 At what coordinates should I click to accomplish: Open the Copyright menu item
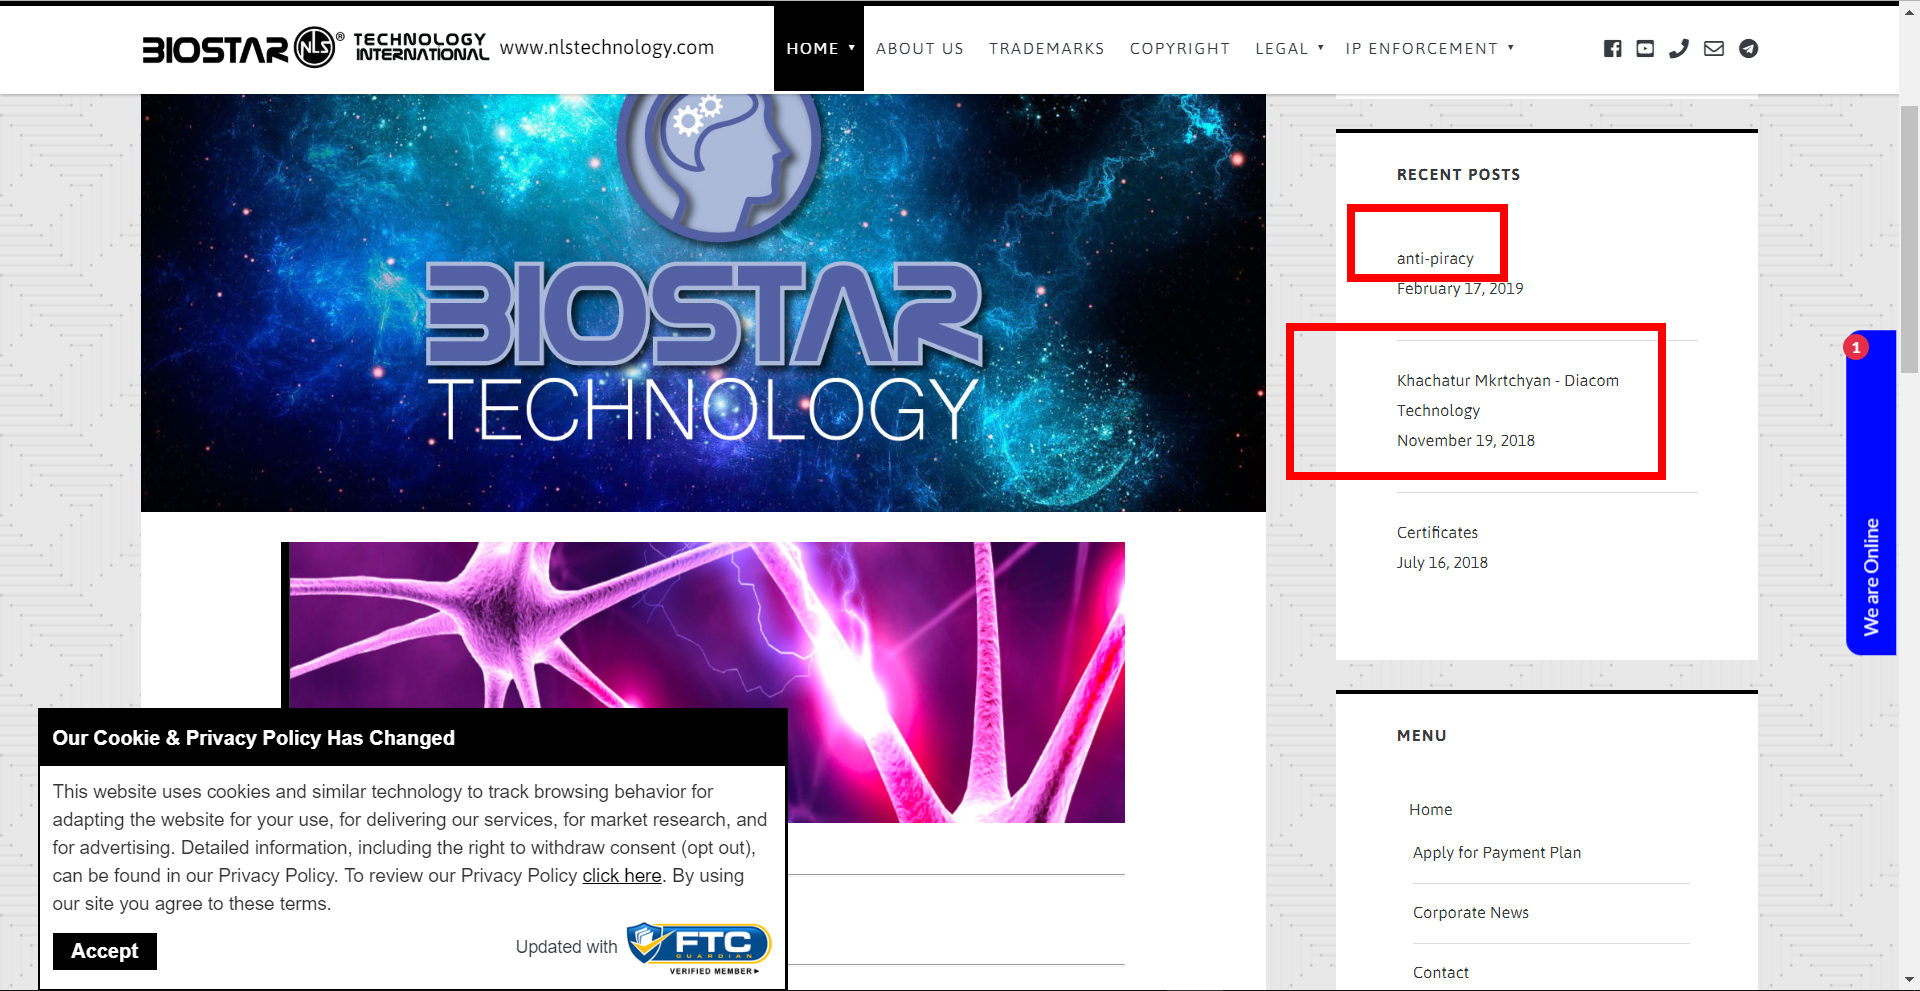(1179, 48)
